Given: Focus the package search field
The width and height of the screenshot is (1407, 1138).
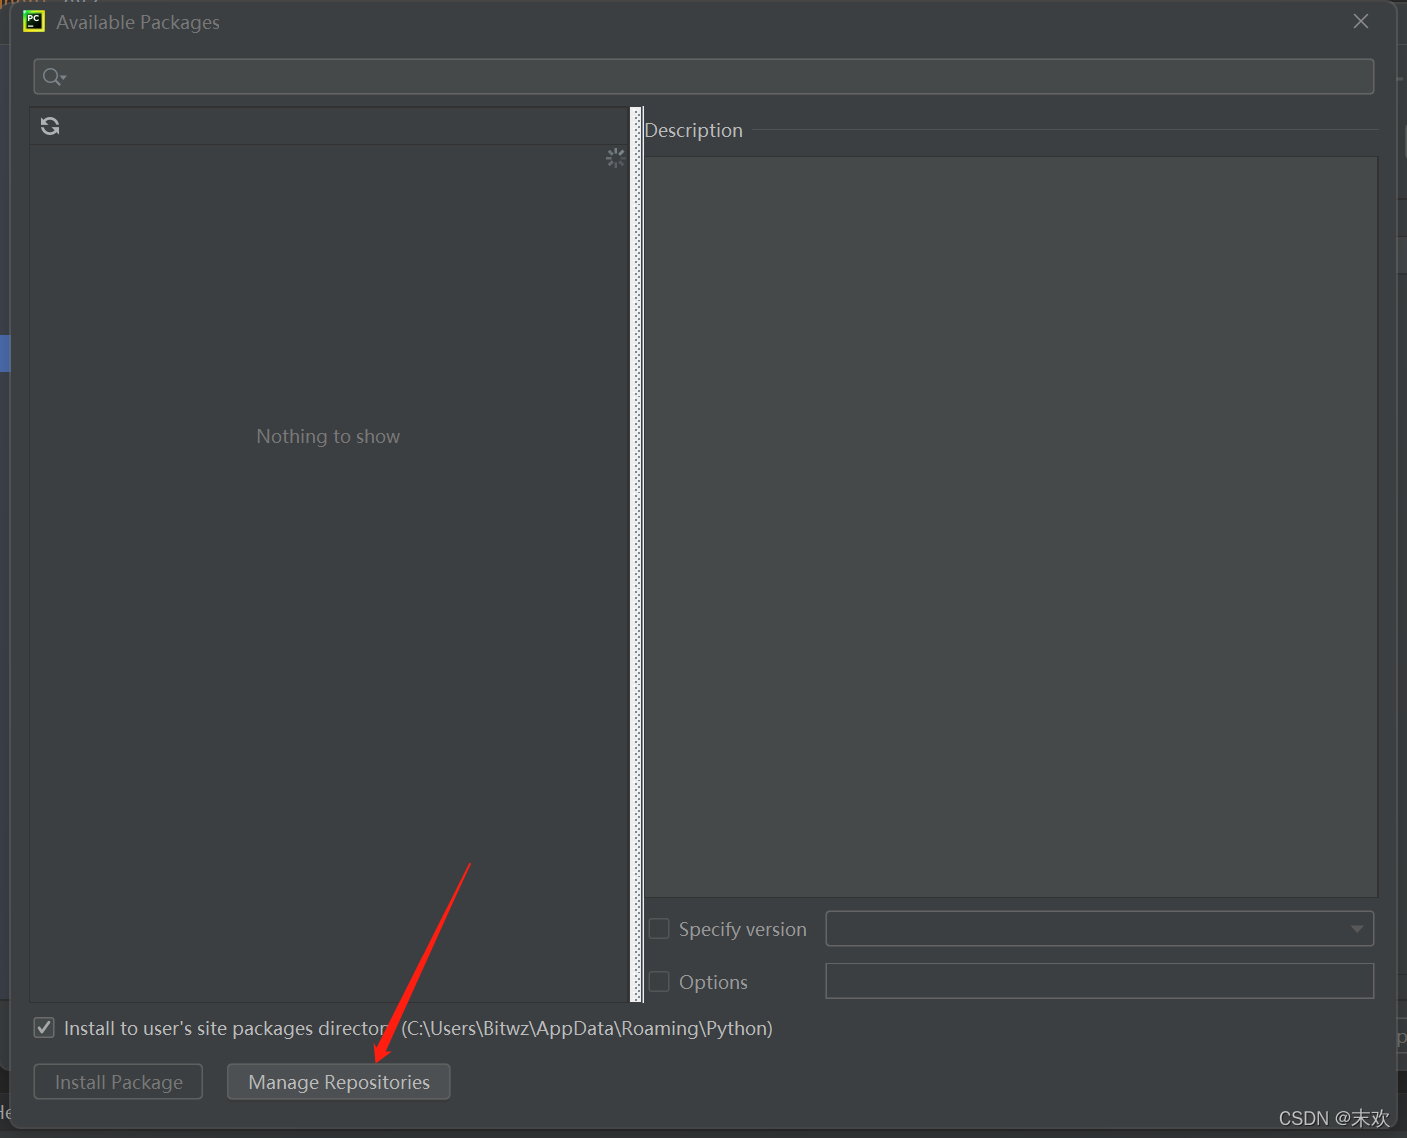Looking at the screenshot, I should (704, 77).
